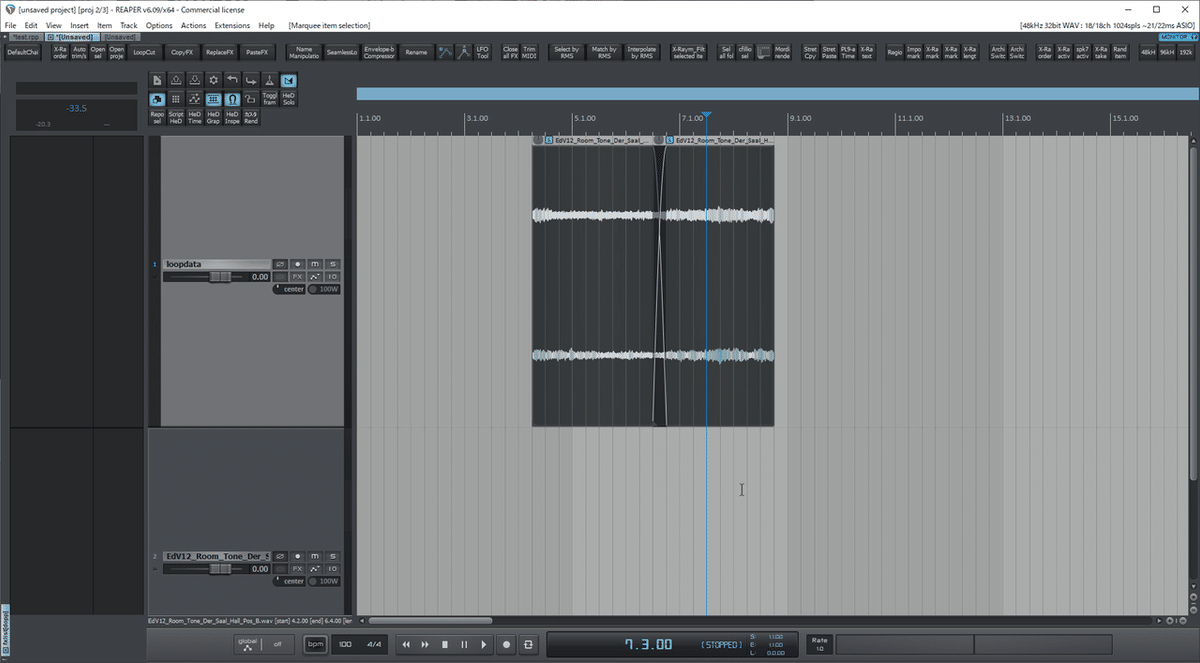Toggle auto-crossfade icon in main toolbar
This screenshot has height=663, width=1200.
(x=288, y=80)
